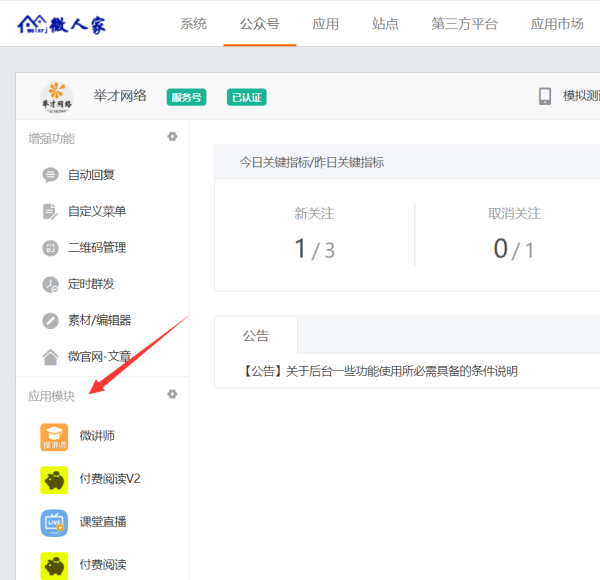
Task: Open 应用市场 menu
Action: 557,24
